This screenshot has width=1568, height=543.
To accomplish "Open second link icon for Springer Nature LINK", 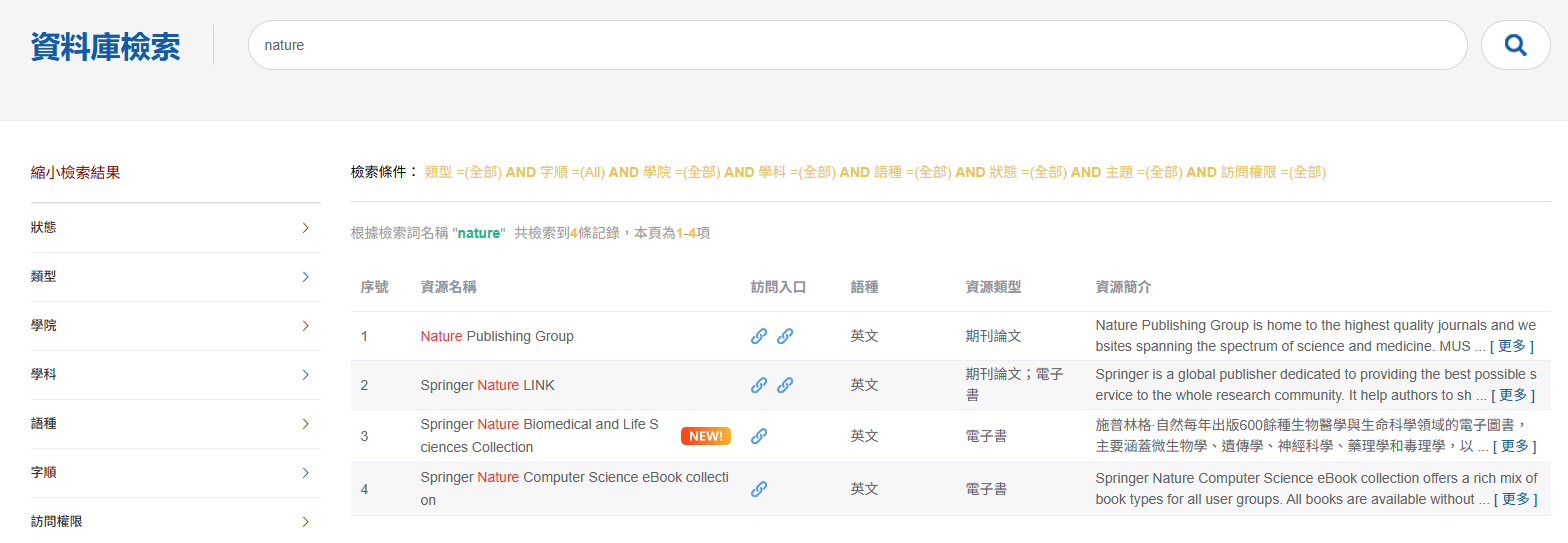I will click(785, 385).
